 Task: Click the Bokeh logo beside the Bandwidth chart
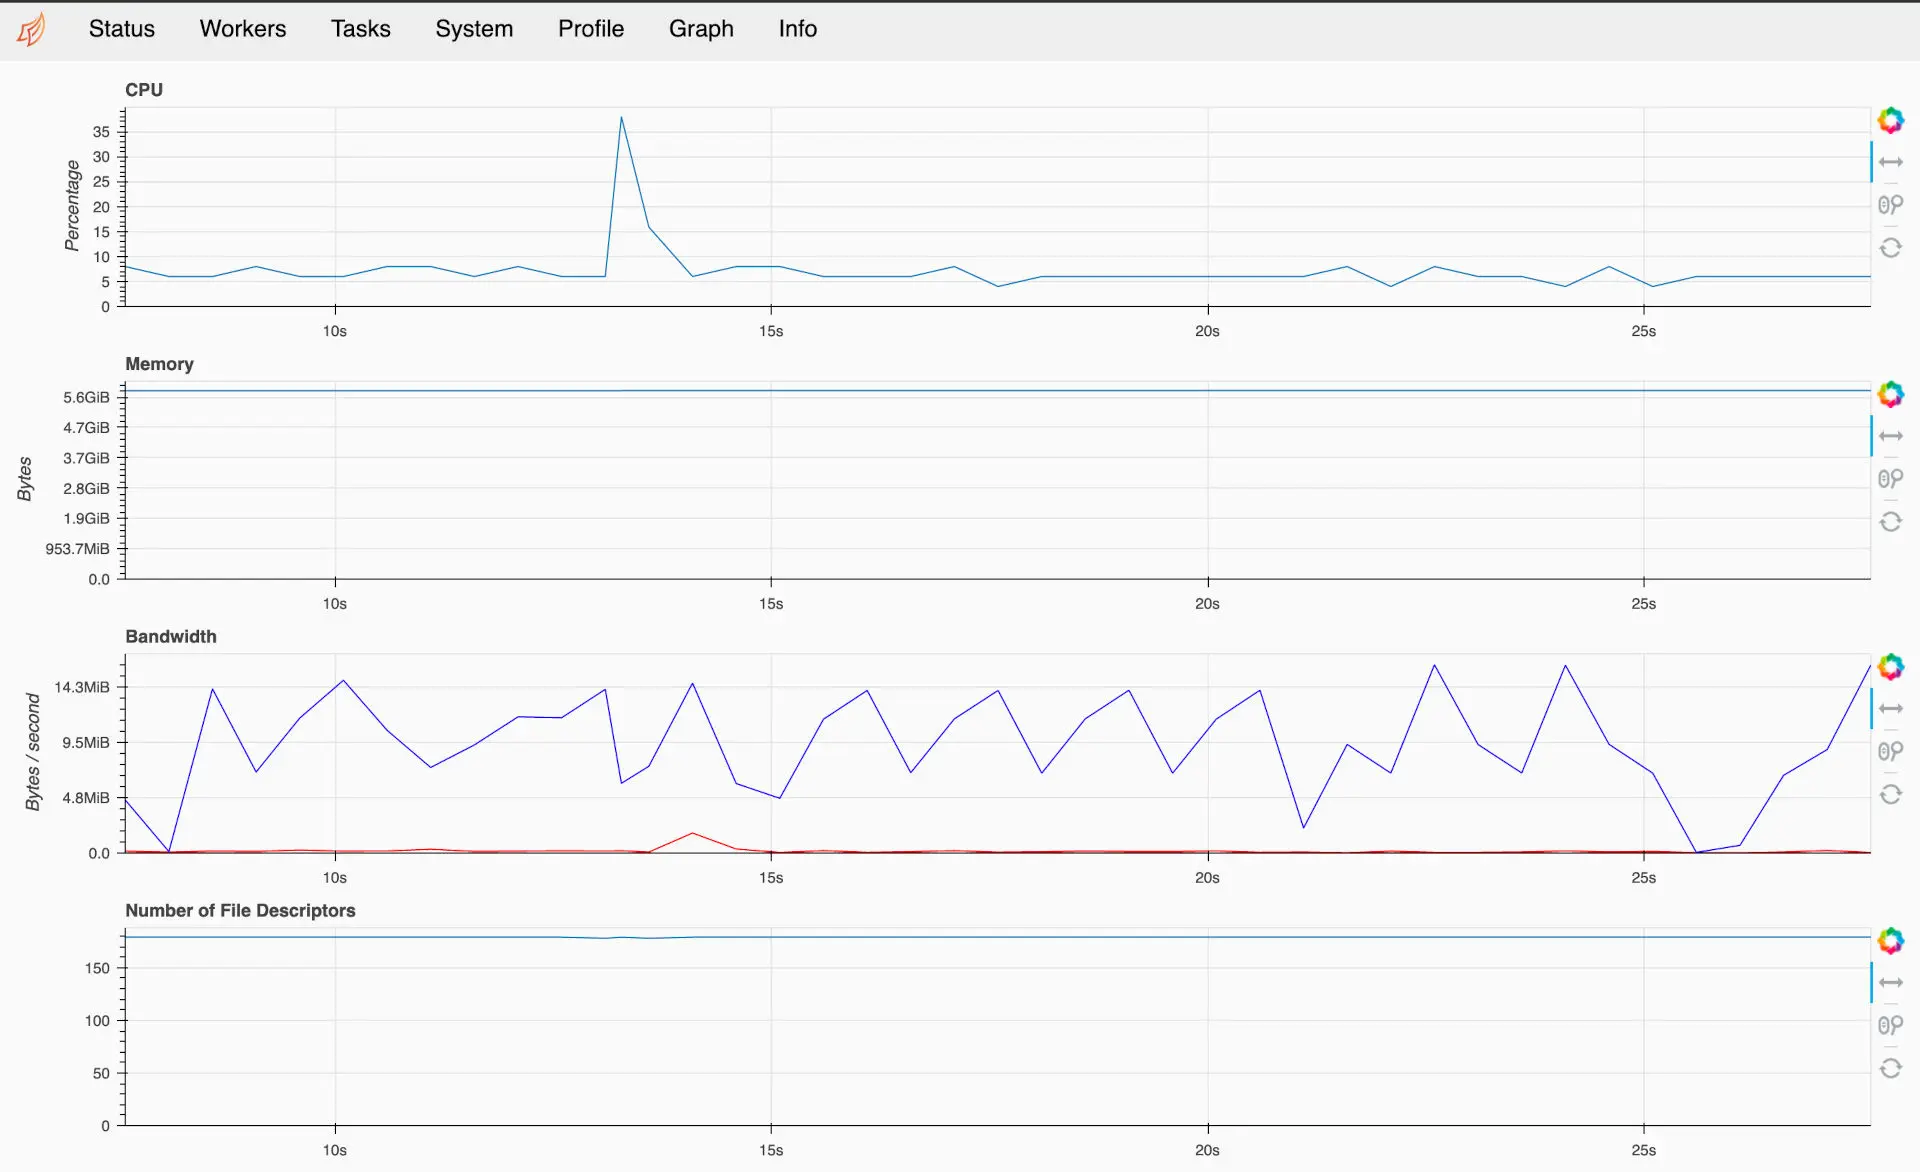pyautogui.click(x=1892, y=667)
